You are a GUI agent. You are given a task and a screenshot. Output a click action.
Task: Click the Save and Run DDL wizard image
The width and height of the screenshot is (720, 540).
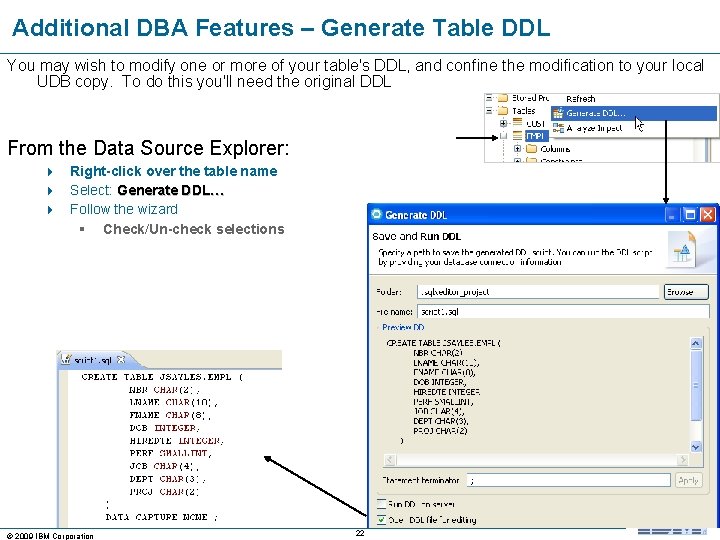coord(682,250)
